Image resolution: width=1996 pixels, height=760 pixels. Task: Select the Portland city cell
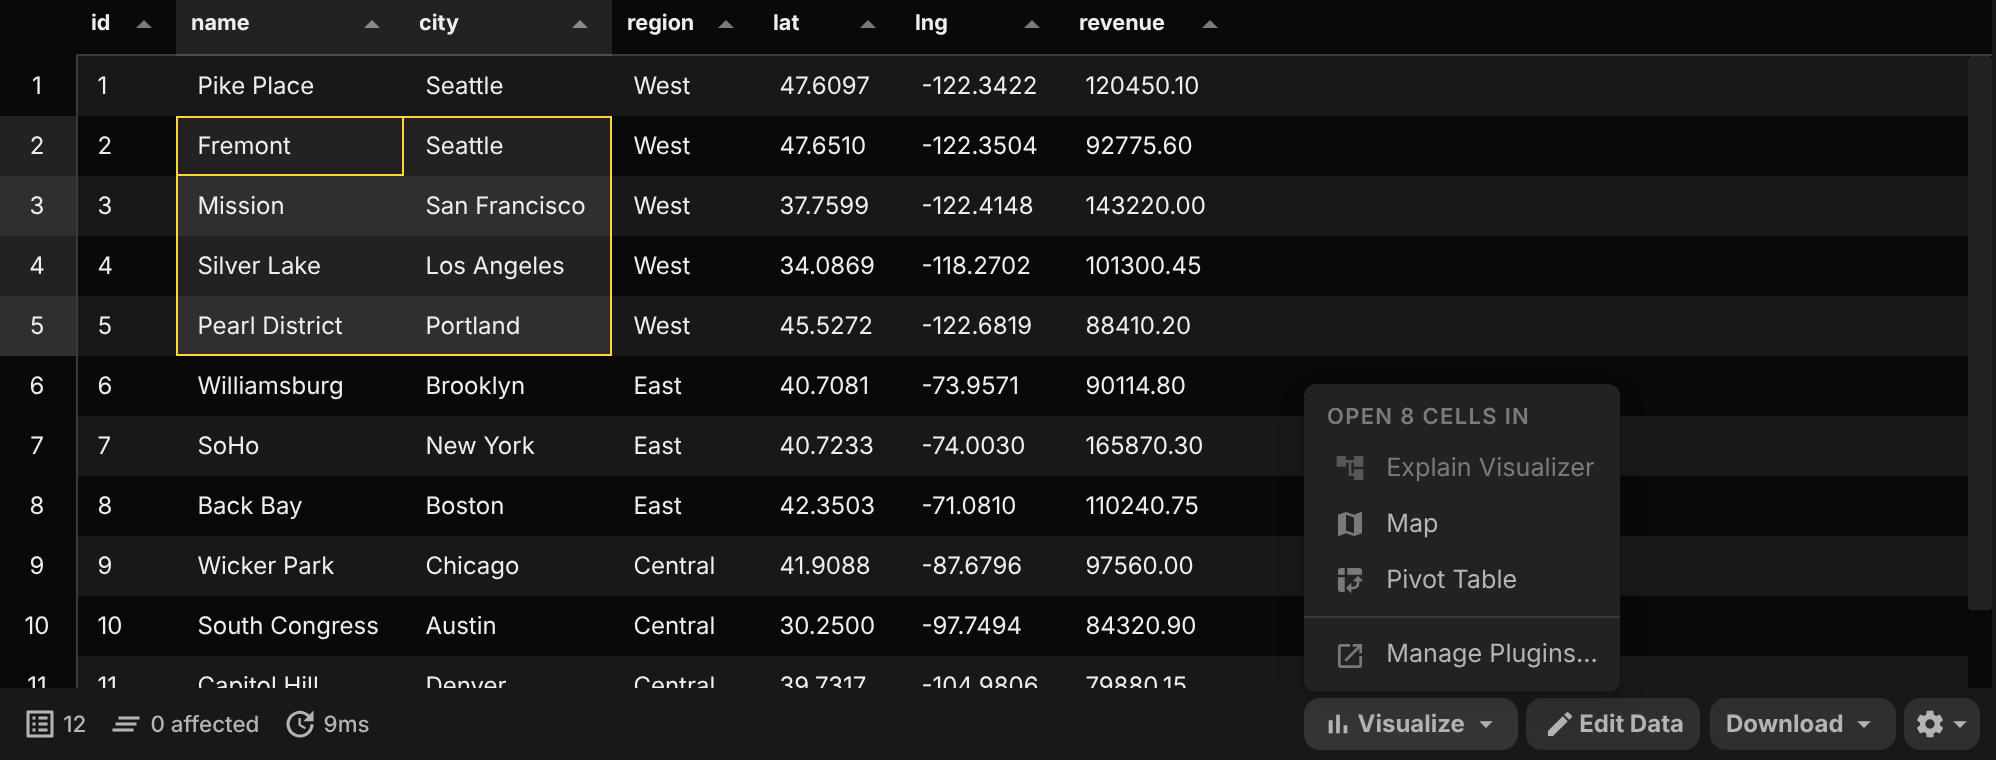pyautogui.click(x=507, y=326)
